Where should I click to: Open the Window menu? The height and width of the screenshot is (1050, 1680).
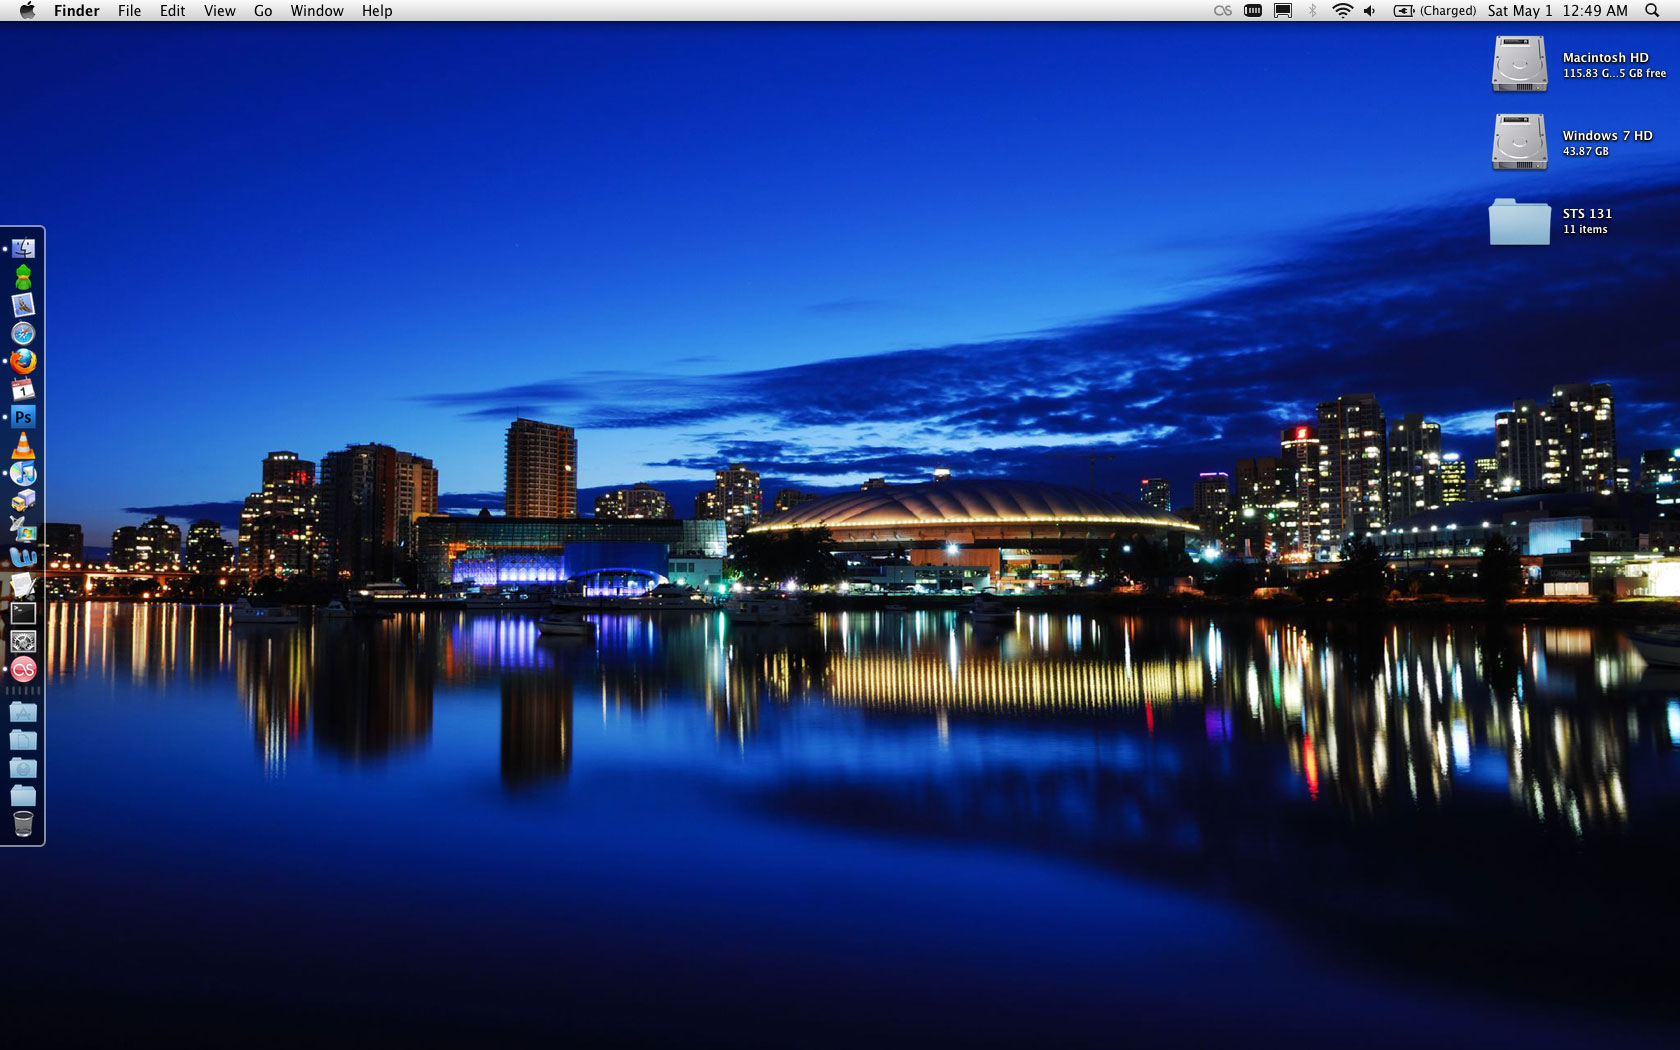[317, 11]
